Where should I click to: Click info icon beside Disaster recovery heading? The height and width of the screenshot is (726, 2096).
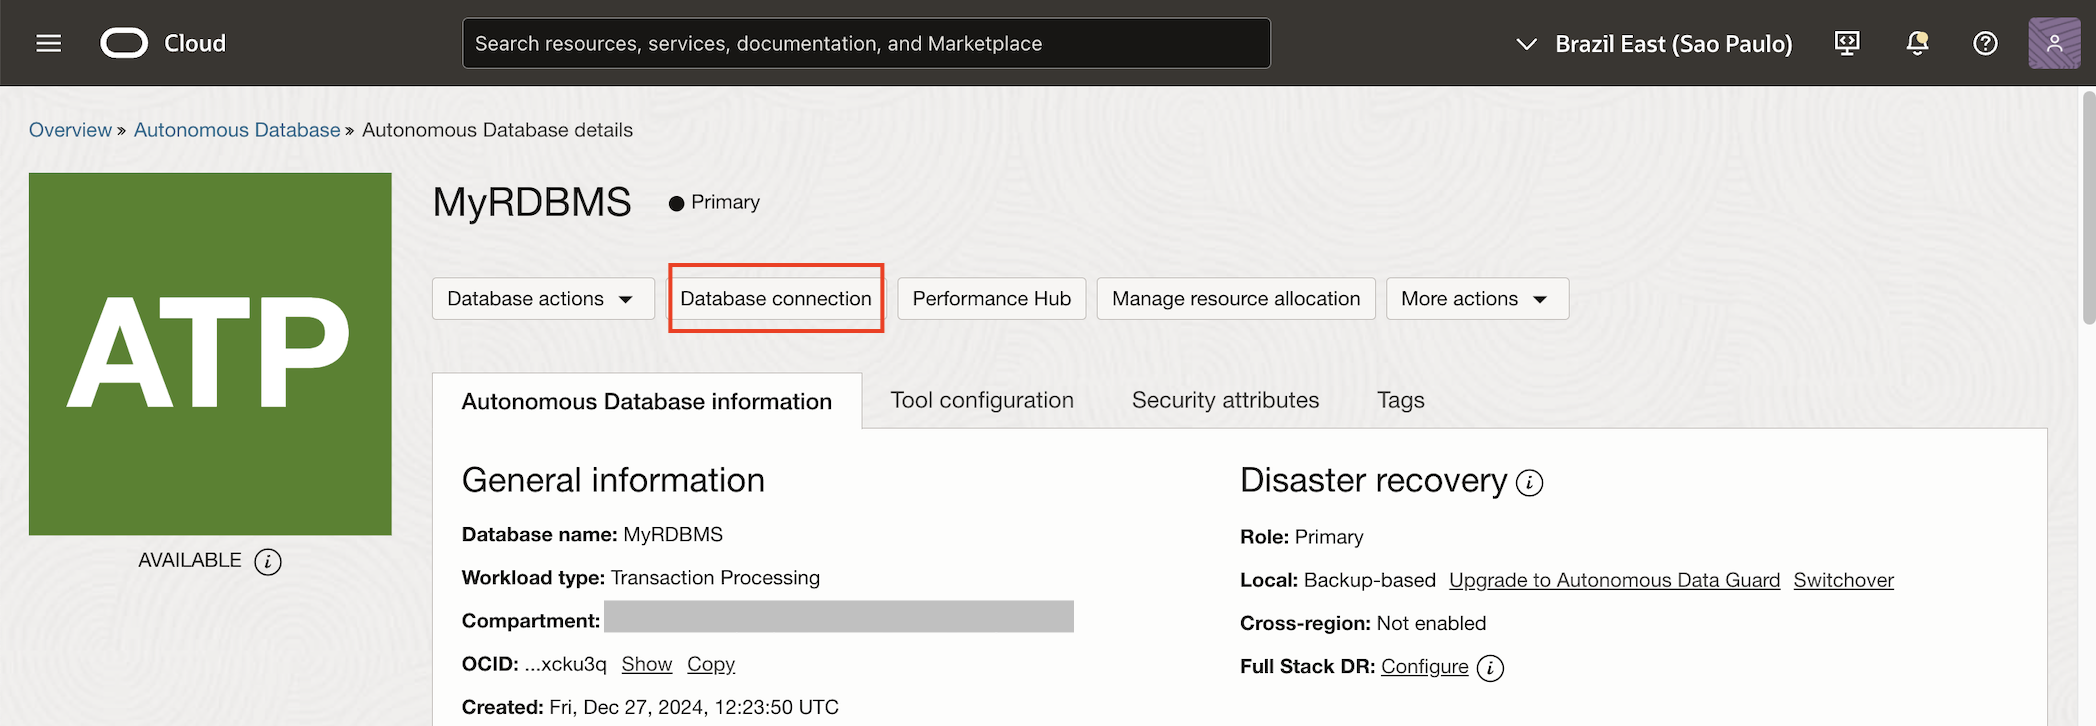(x=1529, y=483)
